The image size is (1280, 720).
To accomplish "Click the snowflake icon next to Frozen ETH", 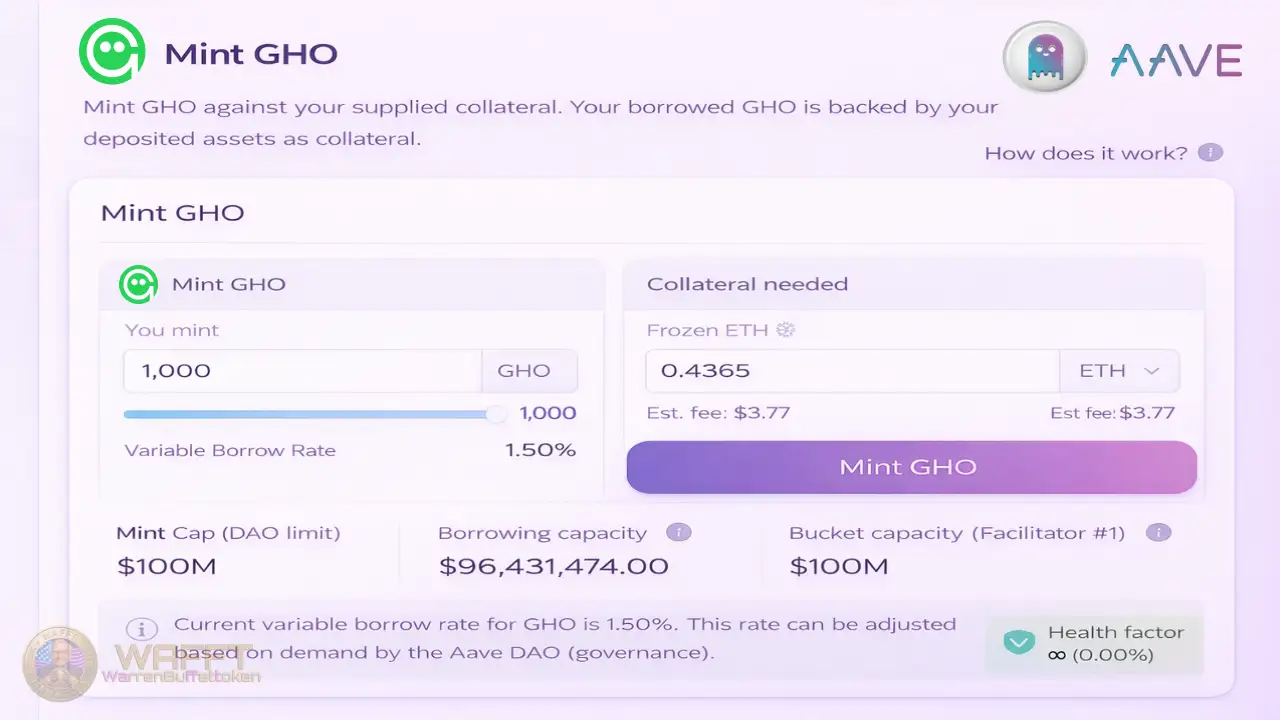I will [x=786, y=329].
